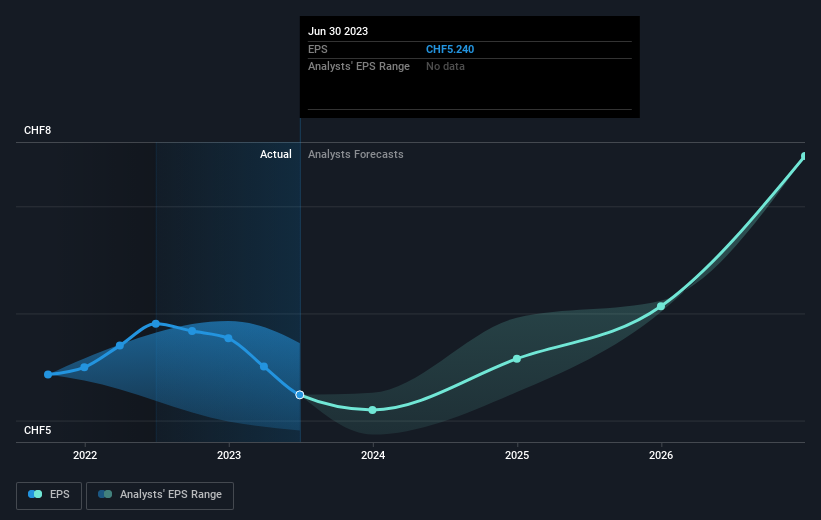
Task: Click the Analysts' EPS Range legend icon
Action: click(x=105, y=494)
